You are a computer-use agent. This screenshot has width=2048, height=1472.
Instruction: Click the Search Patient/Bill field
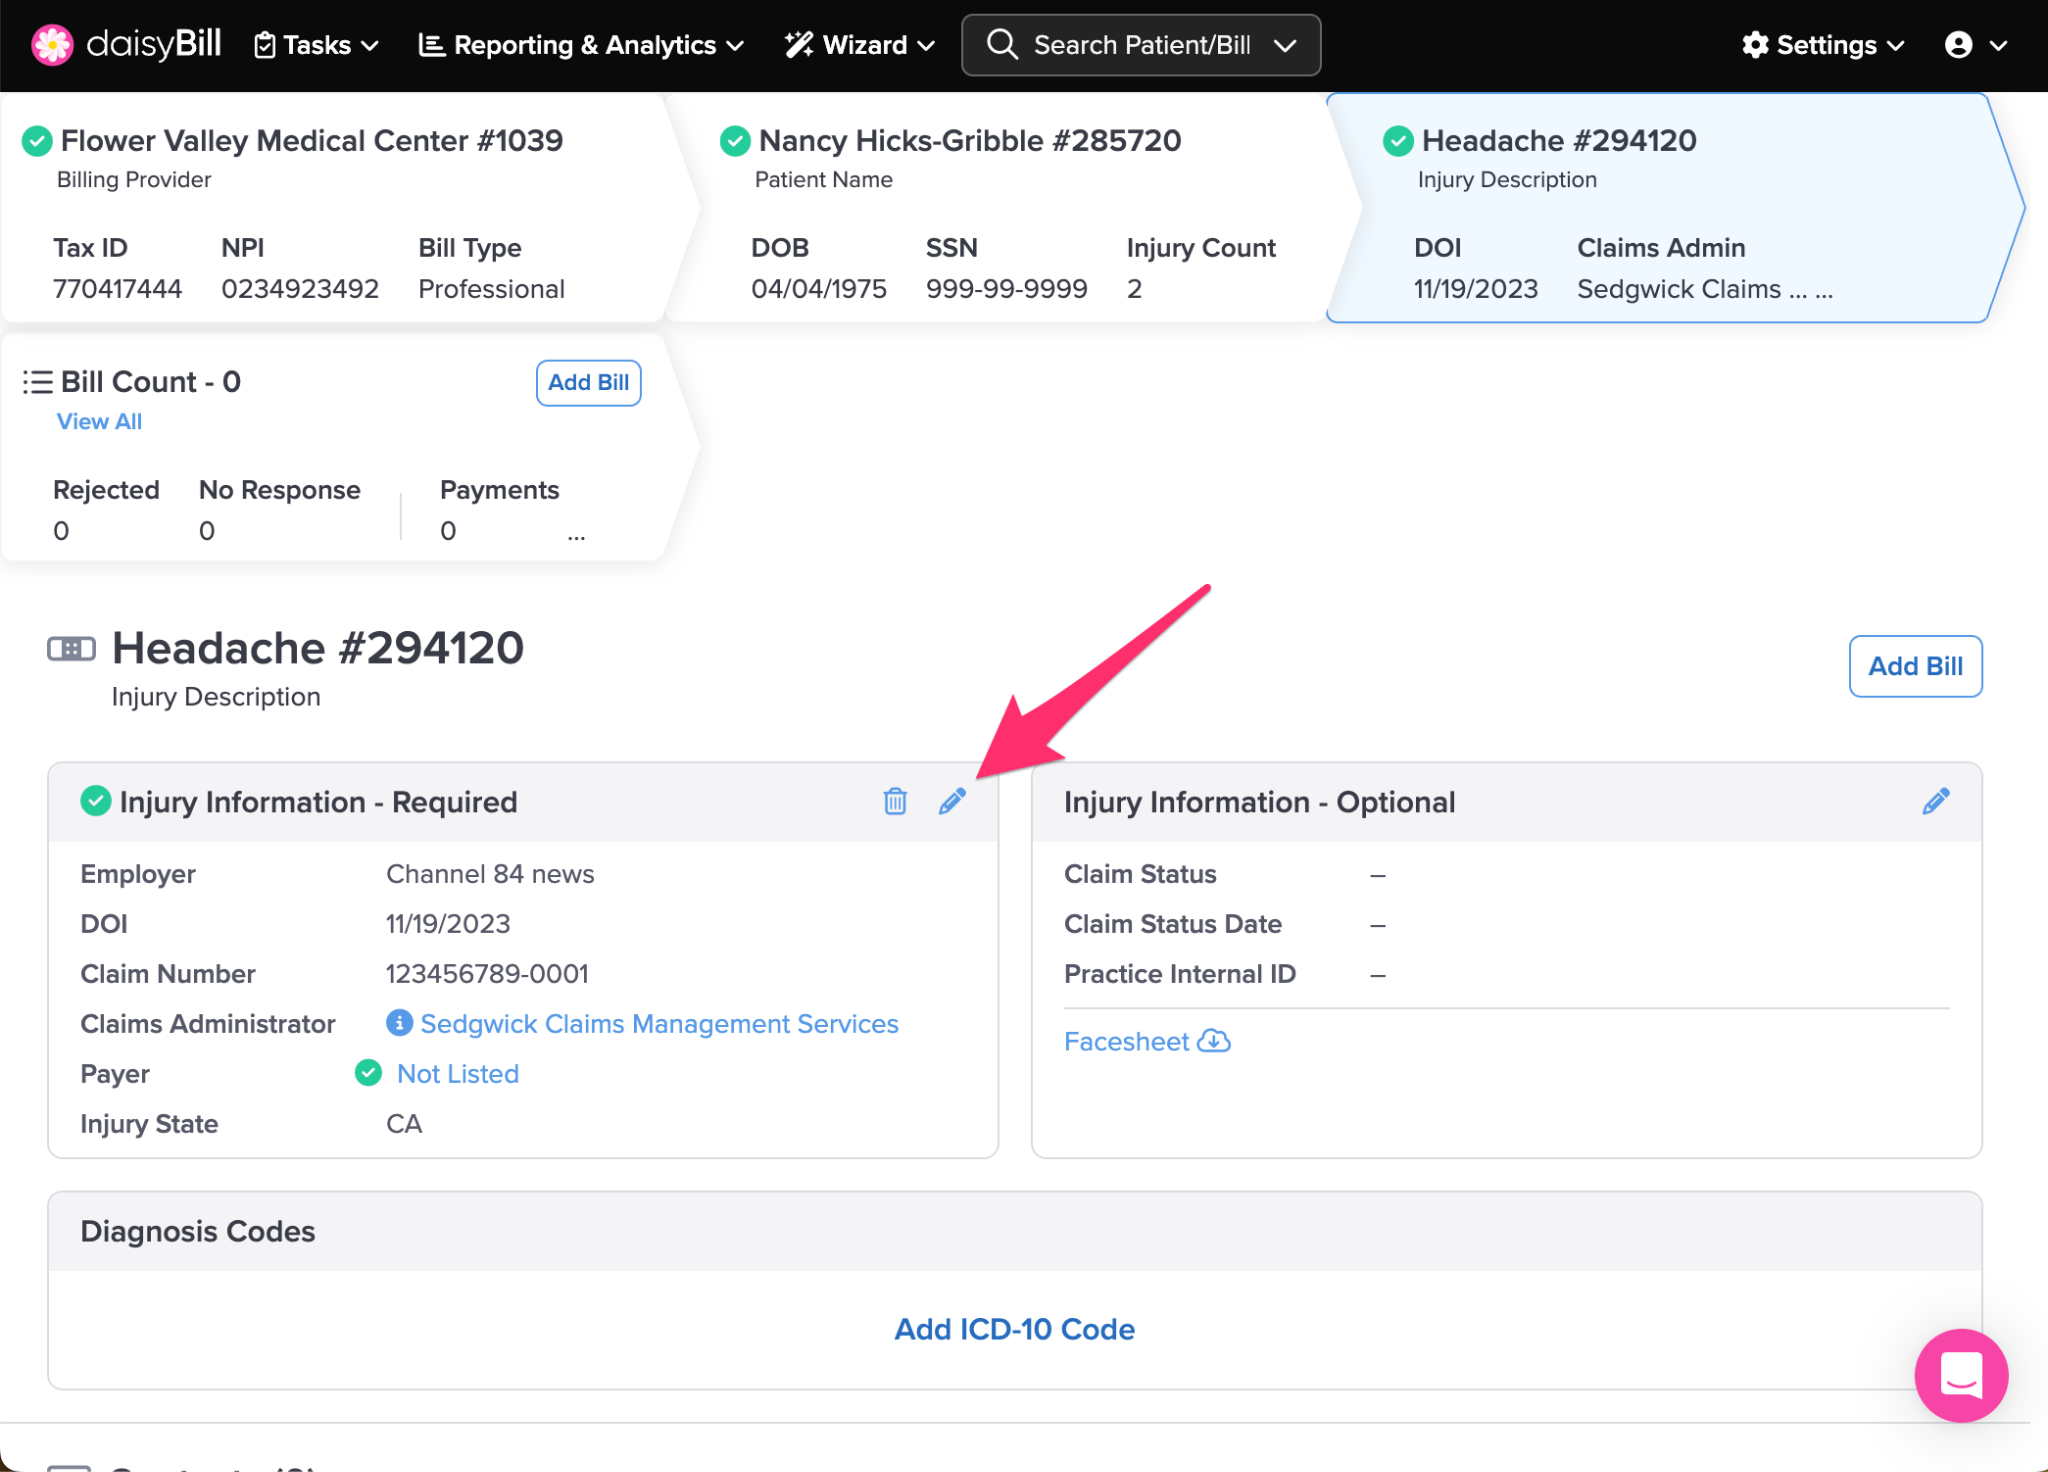1140,45
